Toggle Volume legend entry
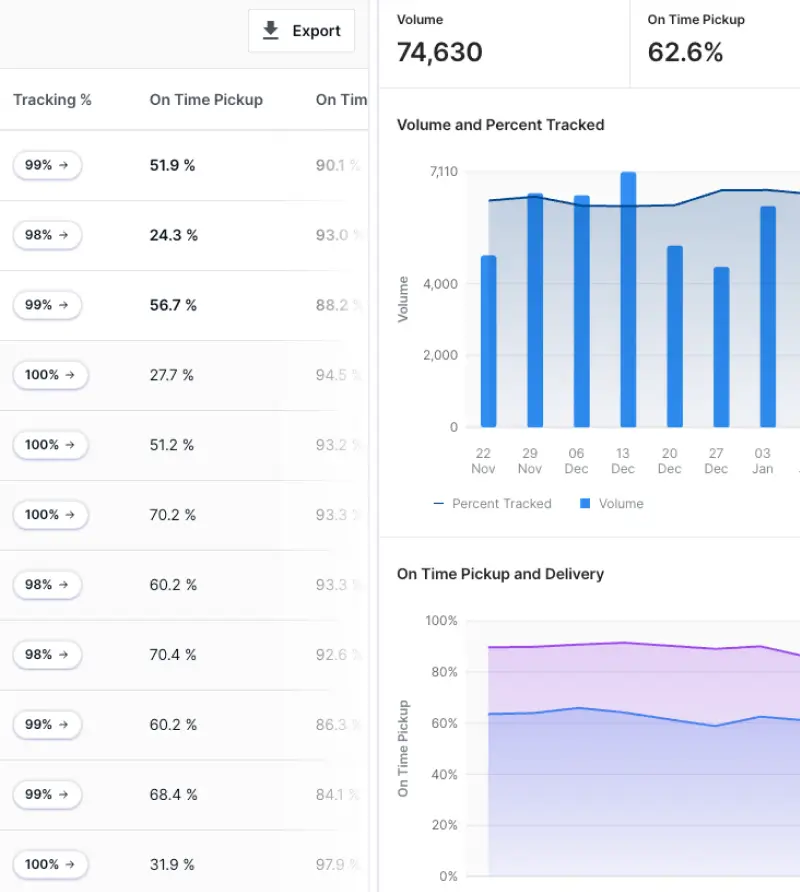 pyautogui.click(x=612, y=503)
